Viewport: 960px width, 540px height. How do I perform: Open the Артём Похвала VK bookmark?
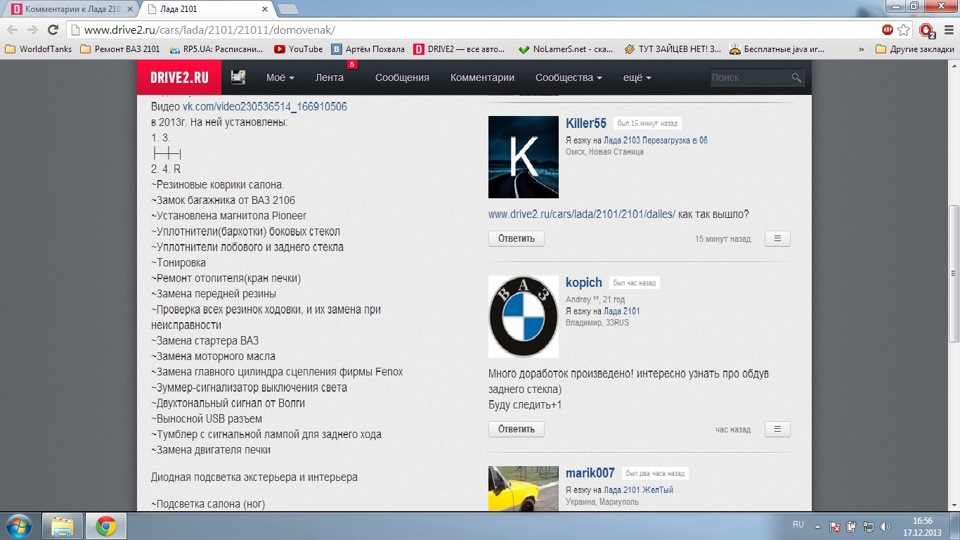point(368,49)
